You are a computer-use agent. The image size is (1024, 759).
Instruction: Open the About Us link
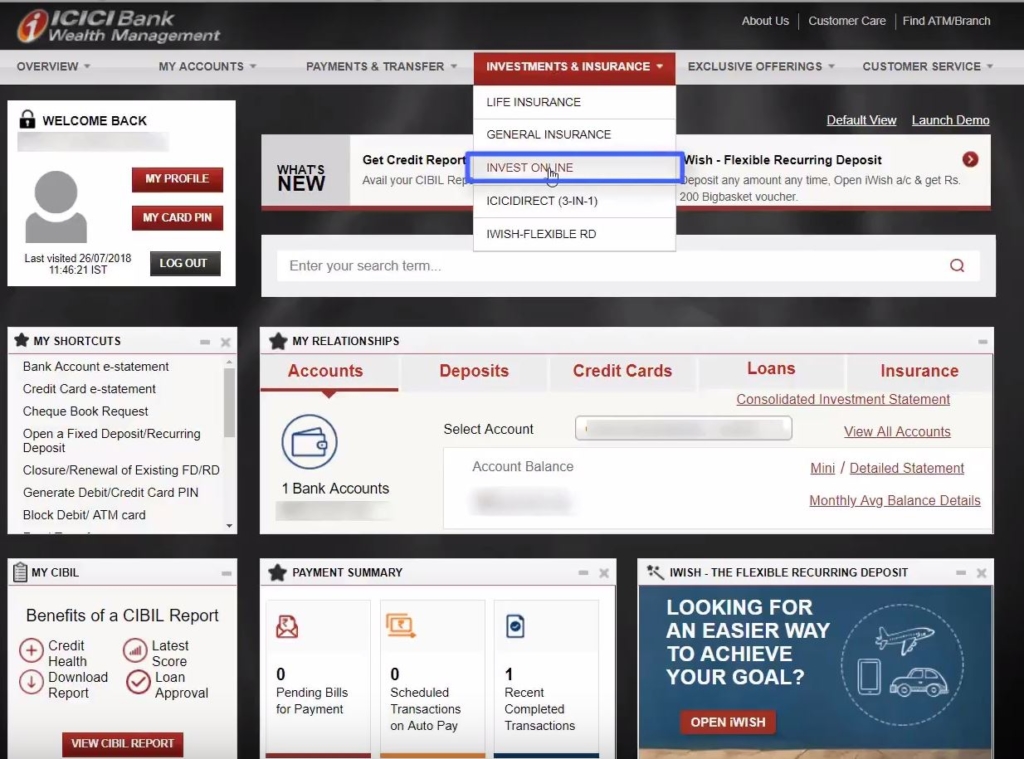765,21
